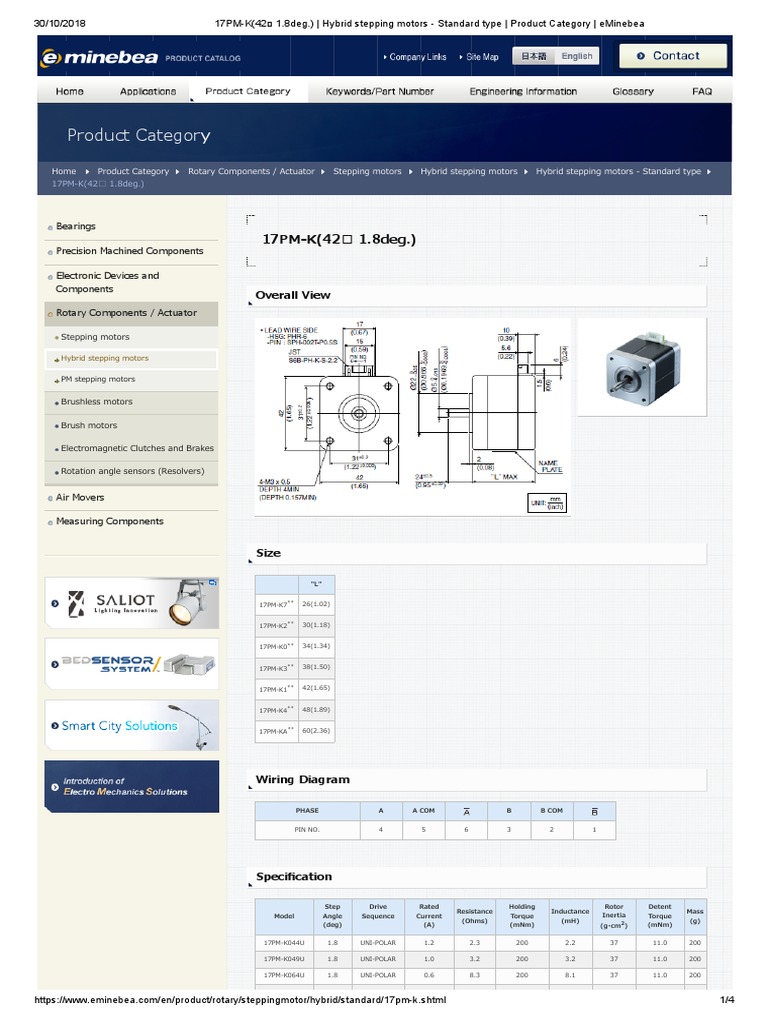
Task: Go to the Home tab
Action: [70, 91]
